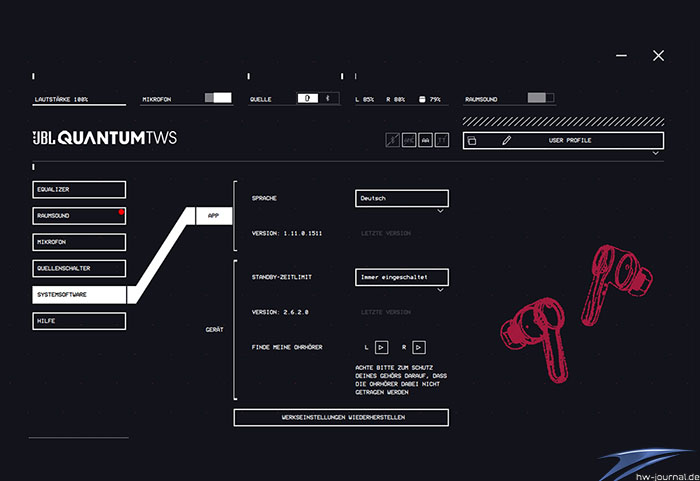Go to the Quellenschalter section
This screenshot has height=481, width=700.
point(79,268)
